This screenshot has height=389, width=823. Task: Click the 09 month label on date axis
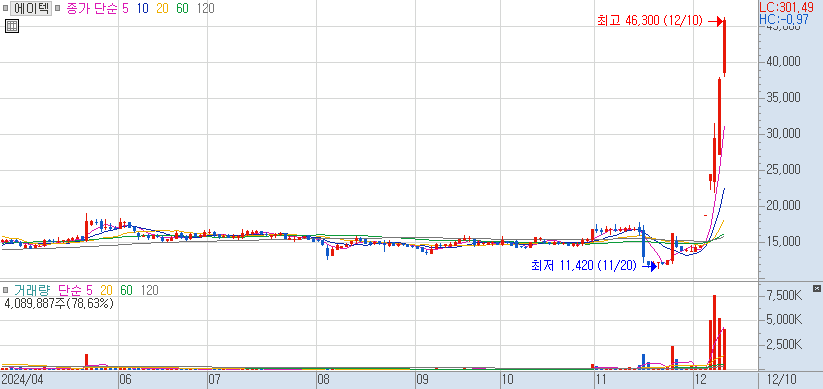coord(422,379)
